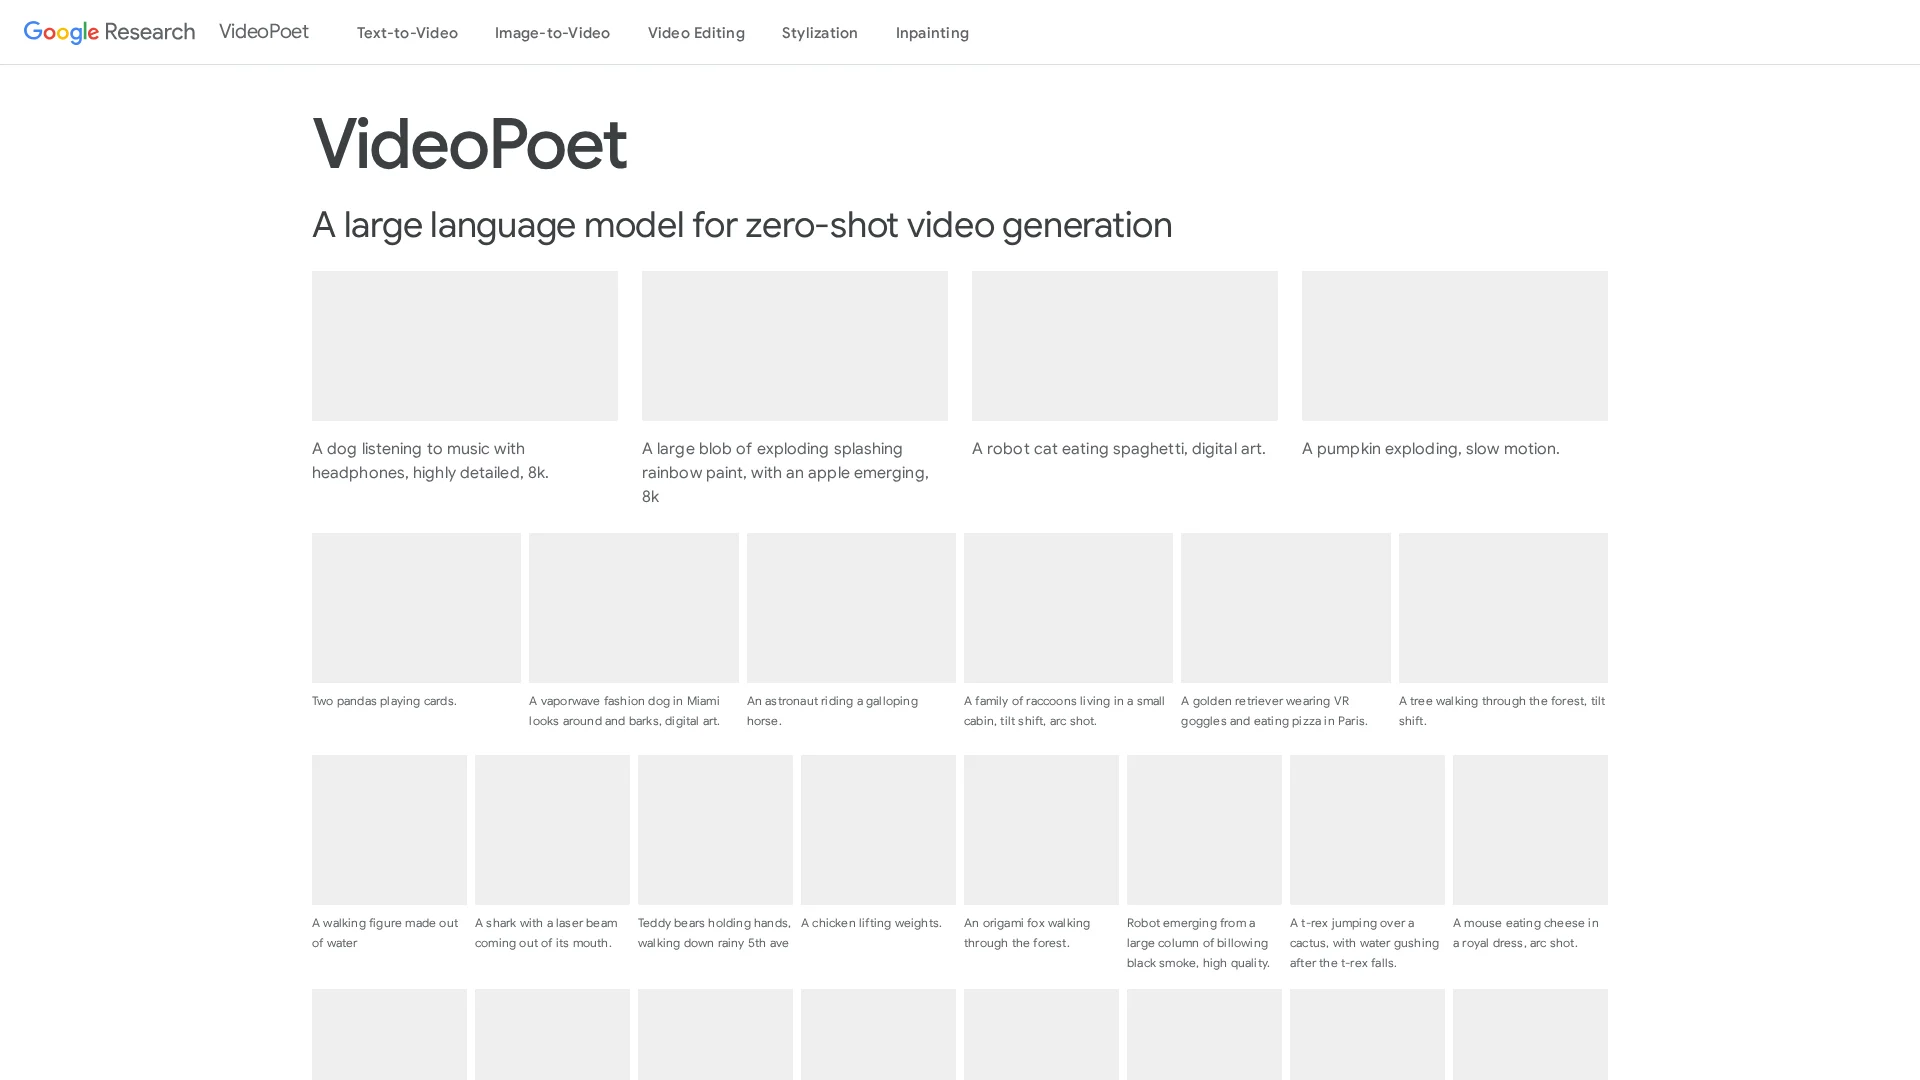This screenshot has width=1920, height=1080.
Task: Play the pumpkin exploding video
Action: [1455, 346]
